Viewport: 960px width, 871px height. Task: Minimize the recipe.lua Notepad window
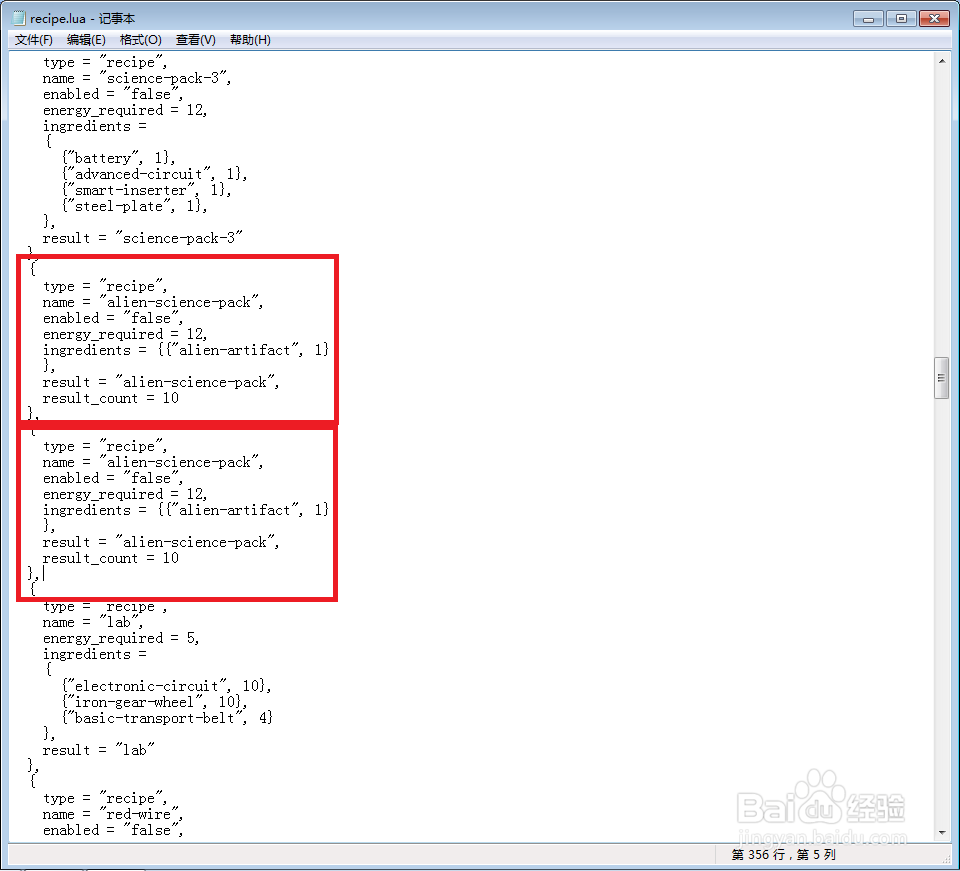click(x=868, y=19)
